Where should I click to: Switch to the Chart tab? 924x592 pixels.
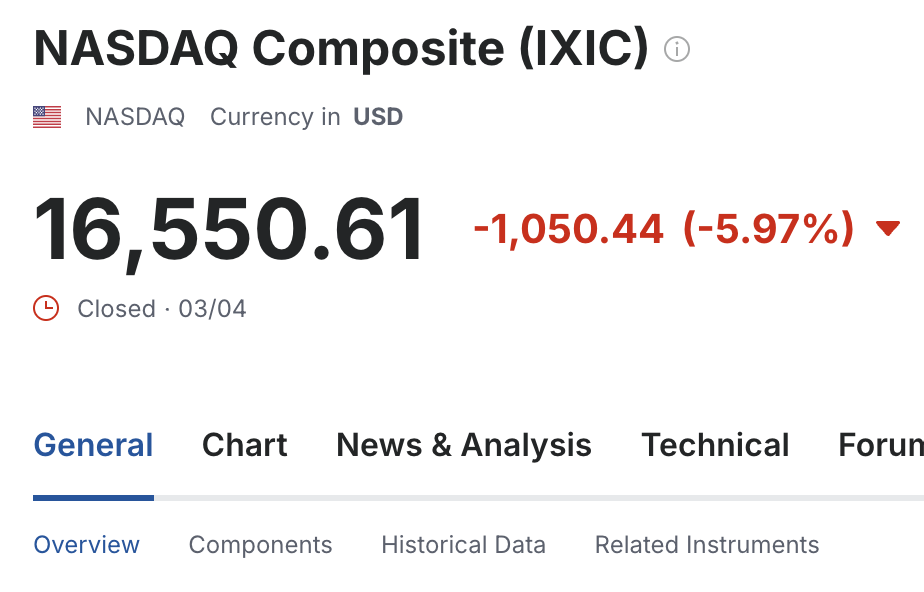[245, 445]
